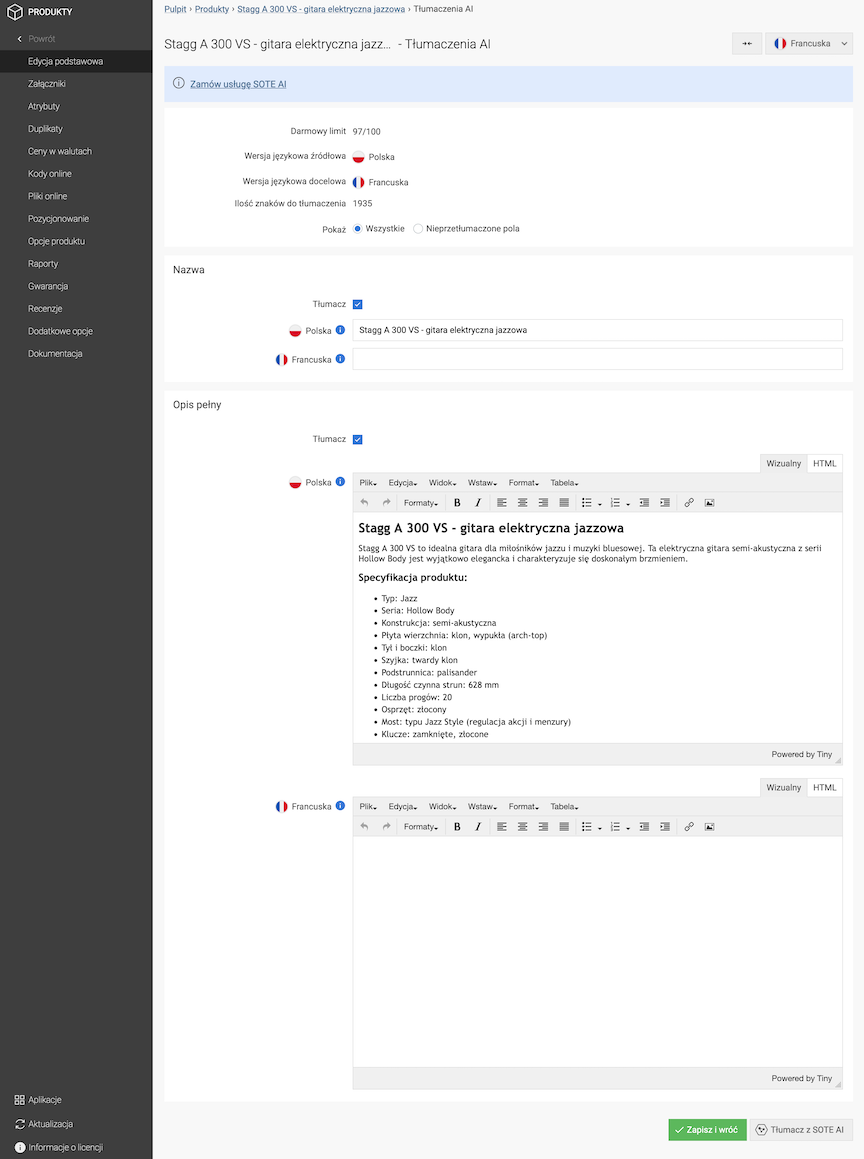
Task: Open Format menu in Francuska editor
Action: pyautogui.click(x=523, y=806)
